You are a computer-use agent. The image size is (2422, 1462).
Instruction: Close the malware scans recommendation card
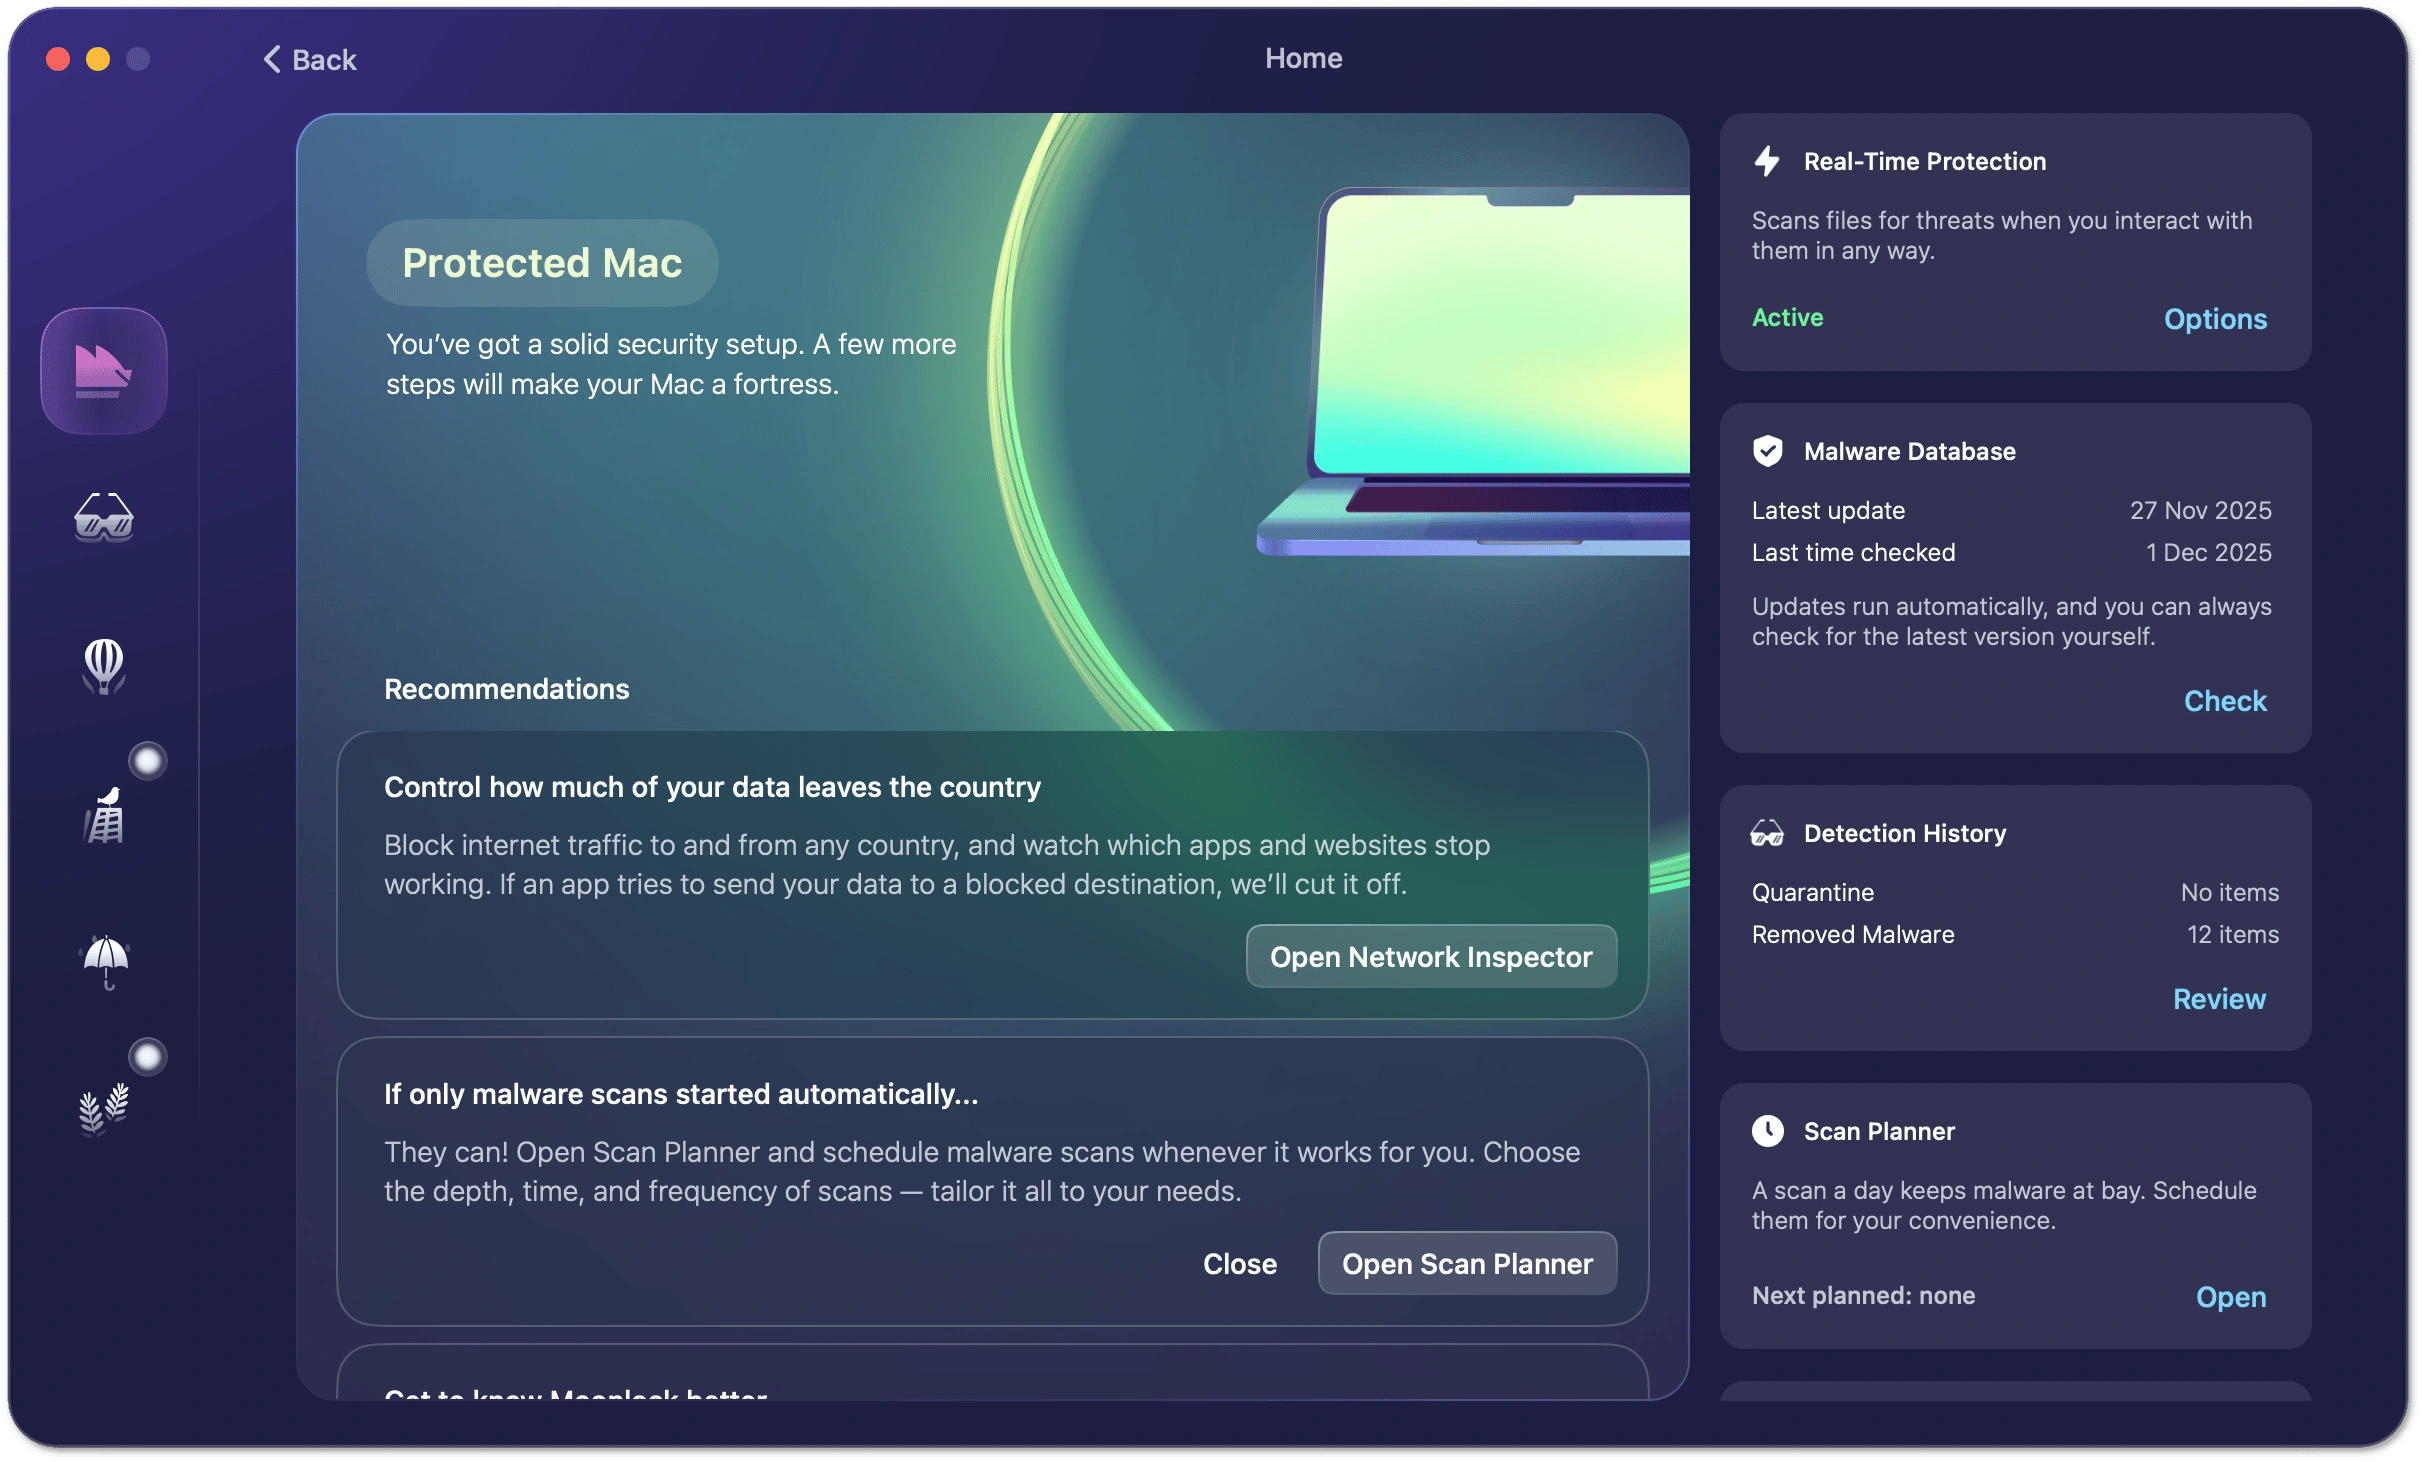pyautogui.click(x=1240, y=1263)
